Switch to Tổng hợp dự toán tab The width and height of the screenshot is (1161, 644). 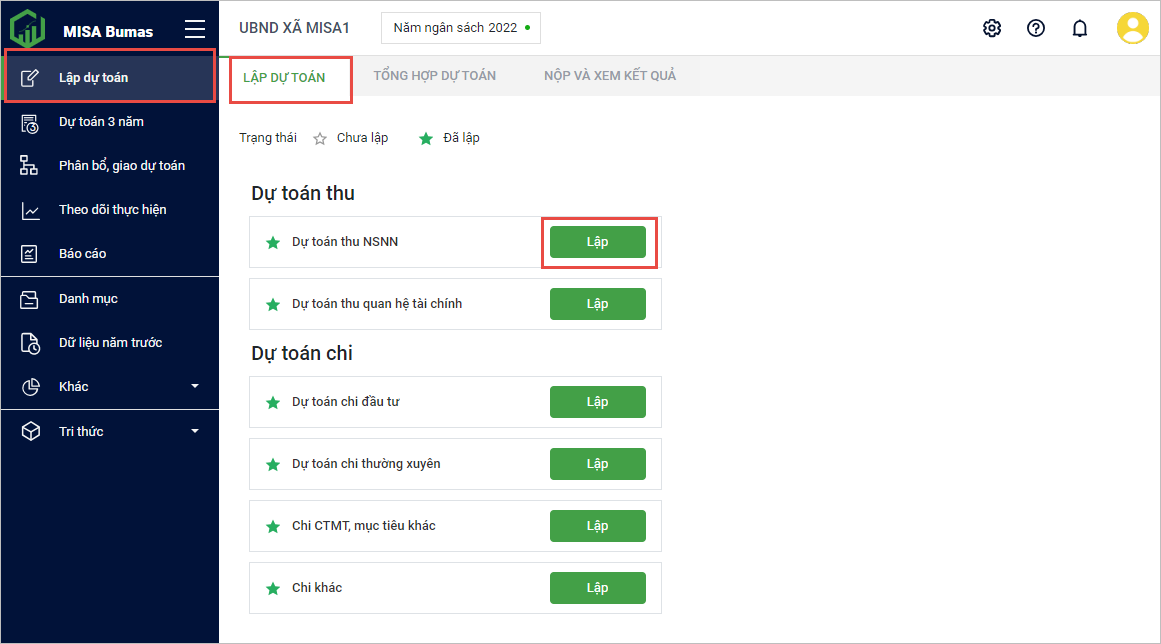tap(434, 76)
